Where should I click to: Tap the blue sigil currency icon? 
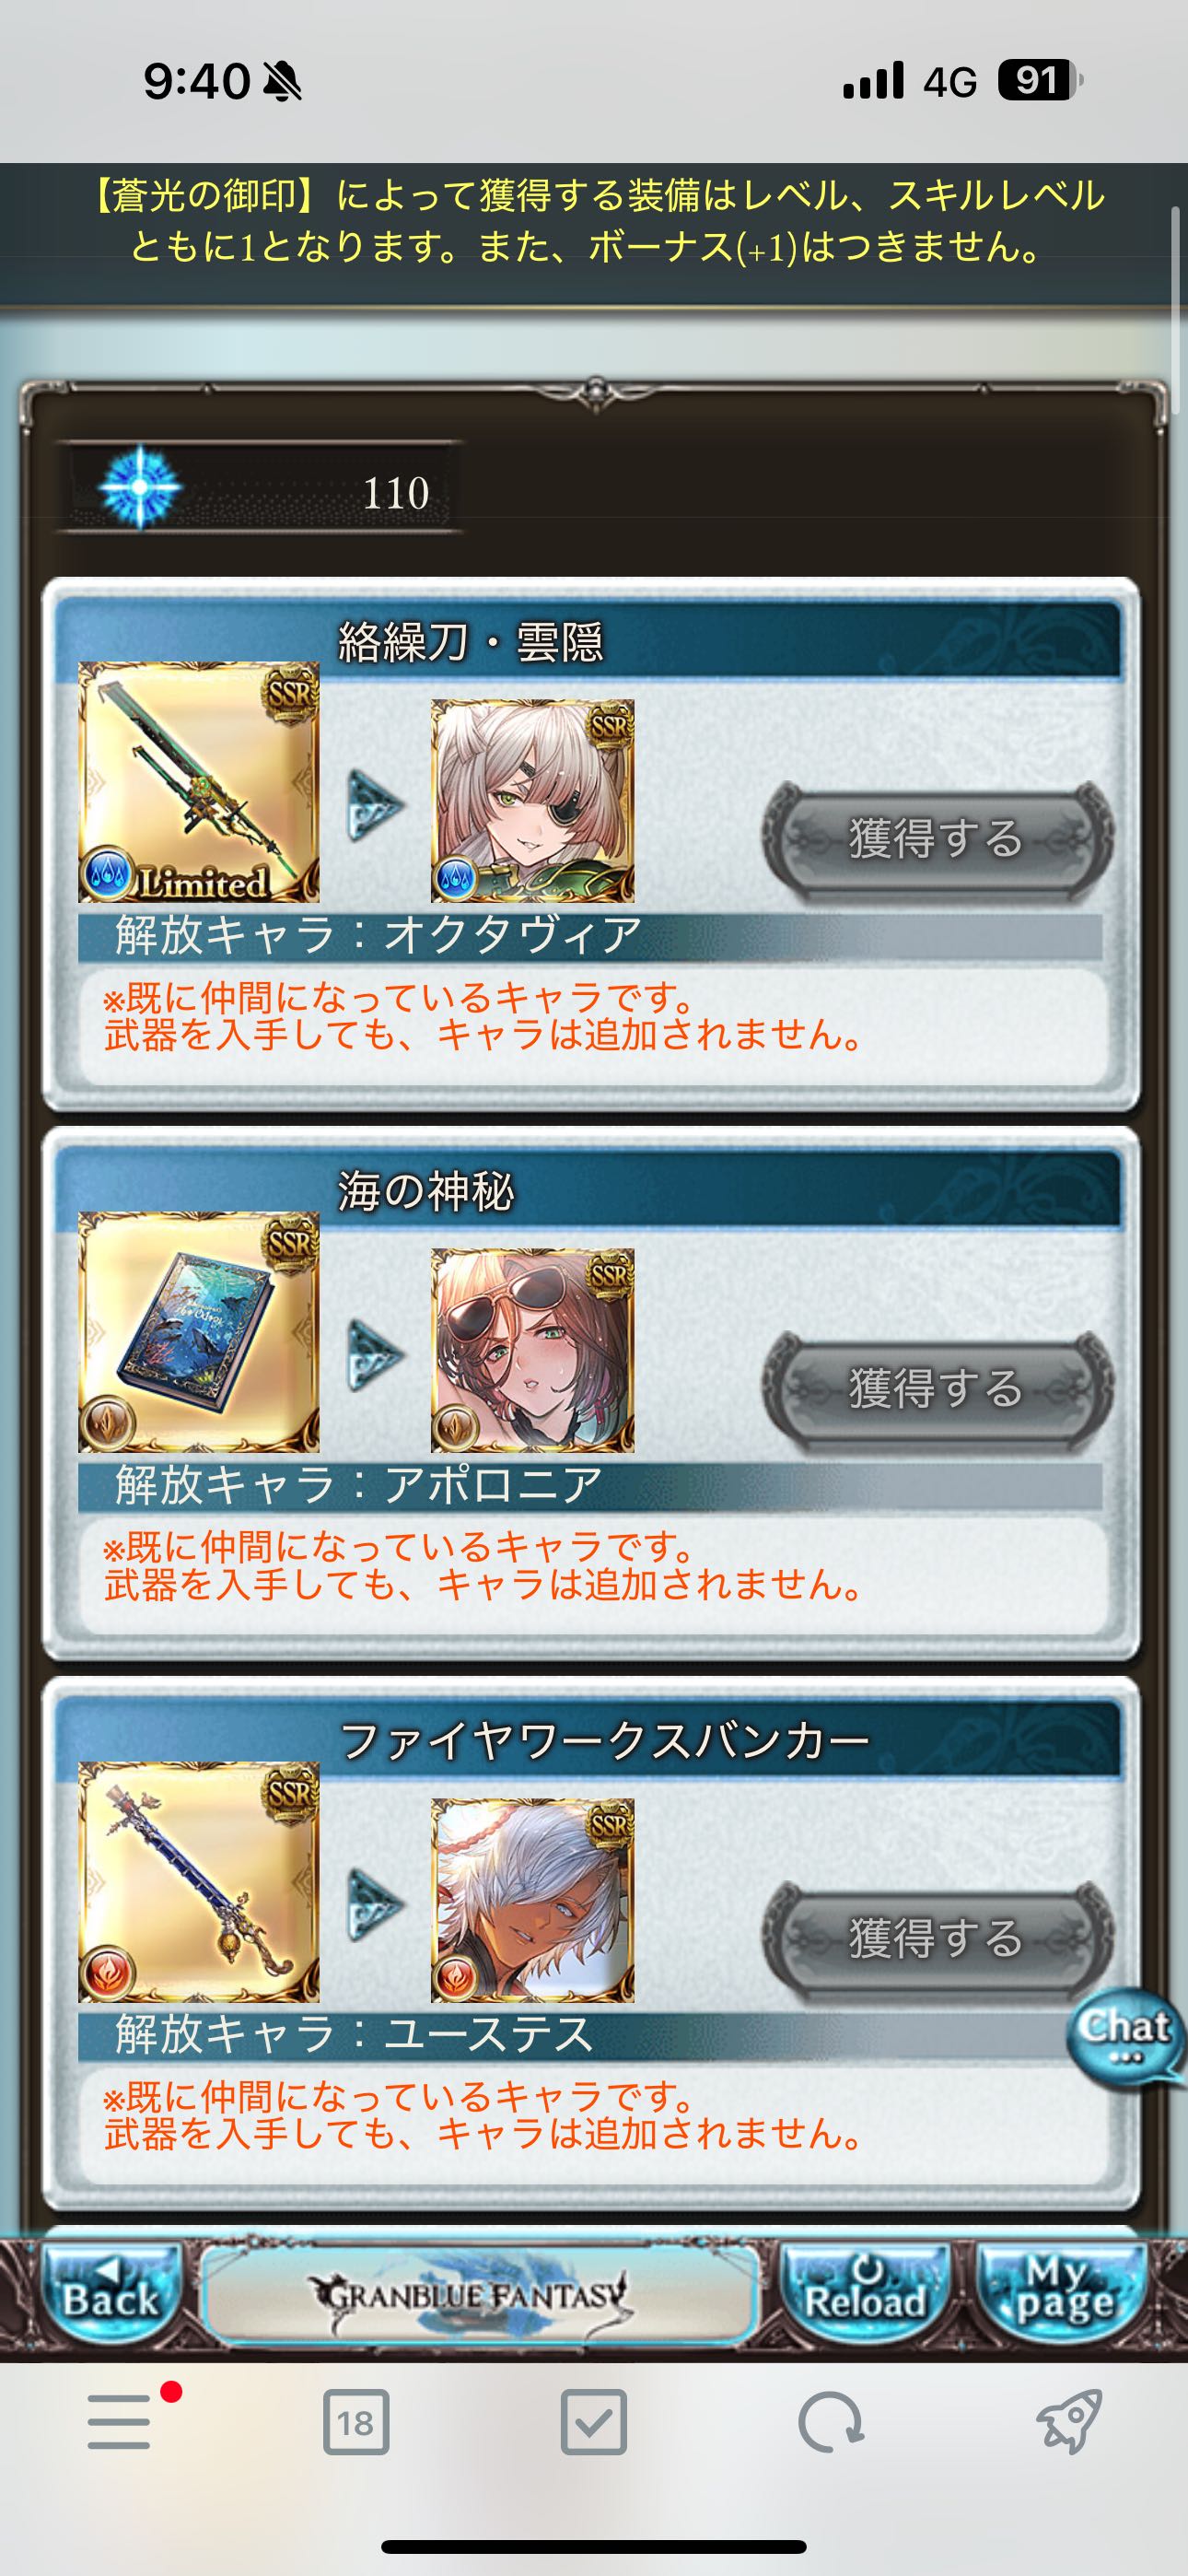(x=140, y=487)
